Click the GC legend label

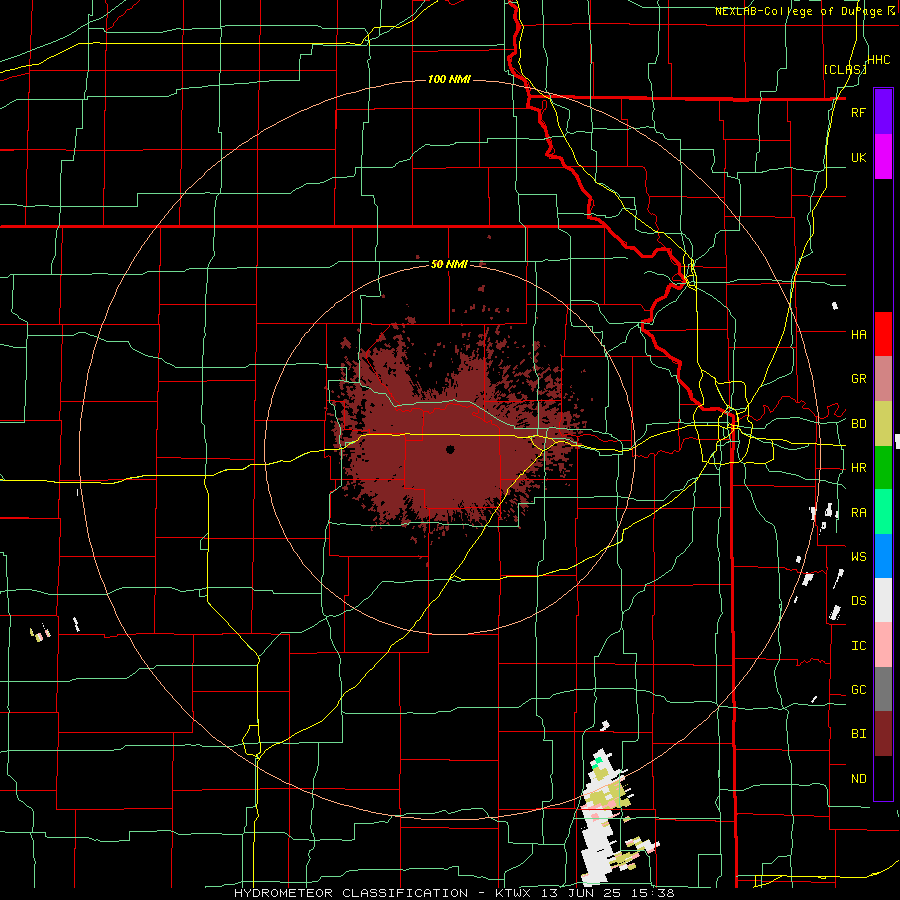[x=858, y=690]
